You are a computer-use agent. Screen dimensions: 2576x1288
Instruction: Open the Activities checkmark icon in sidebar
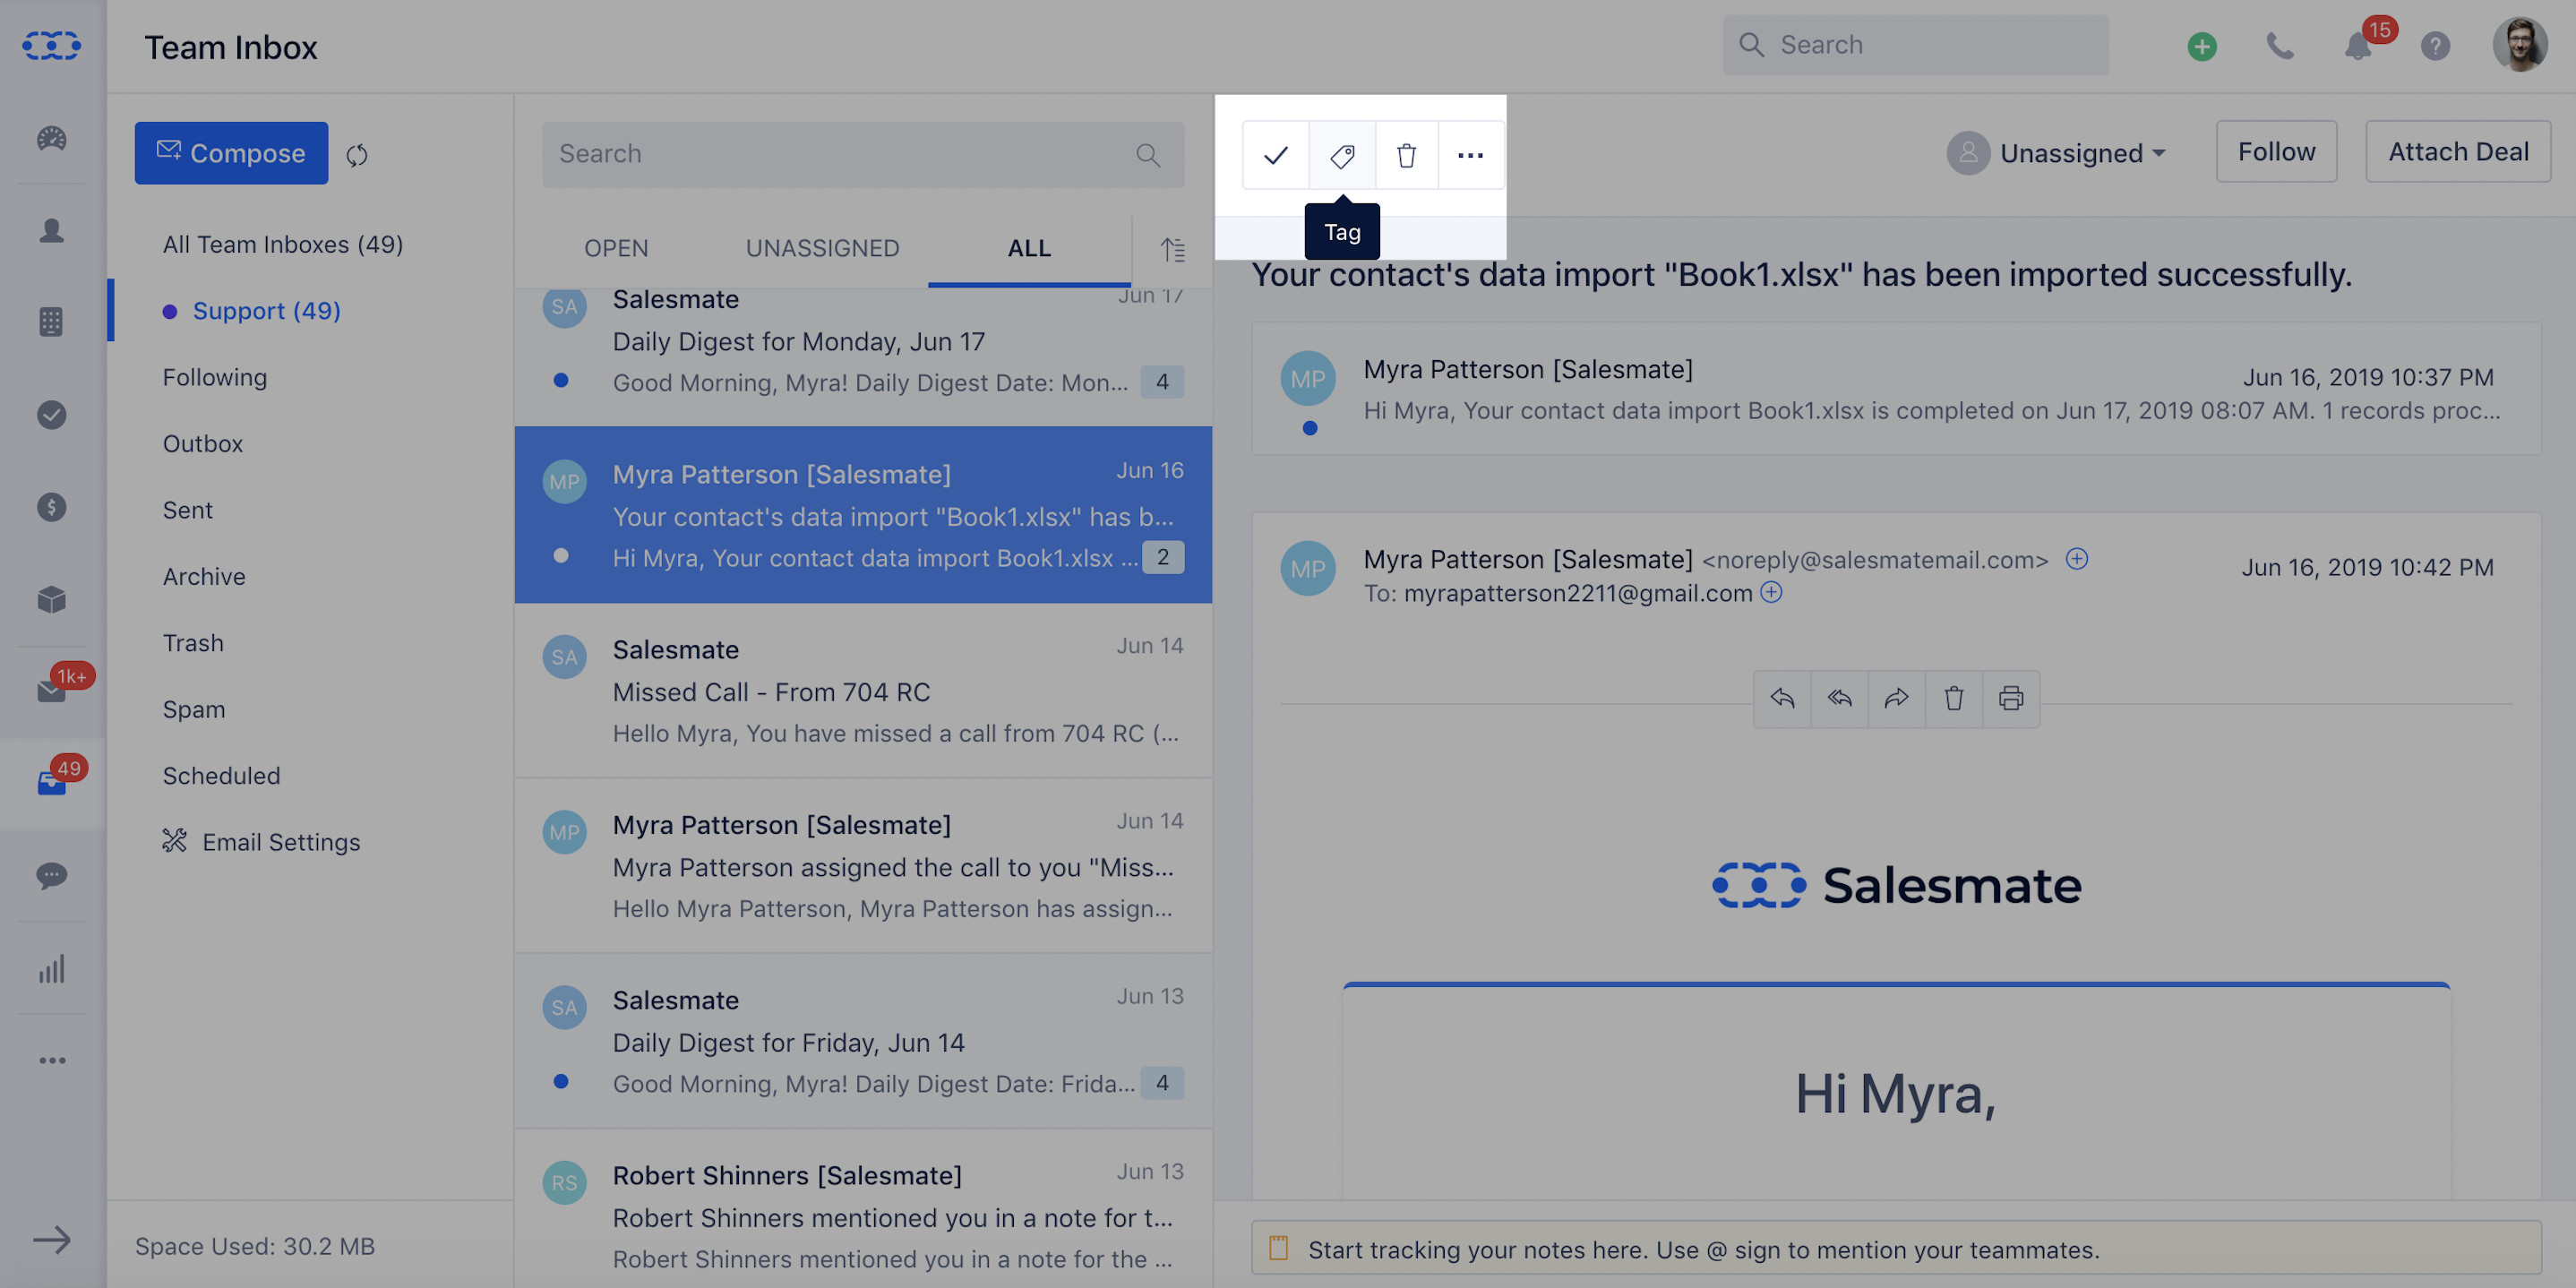51,414
